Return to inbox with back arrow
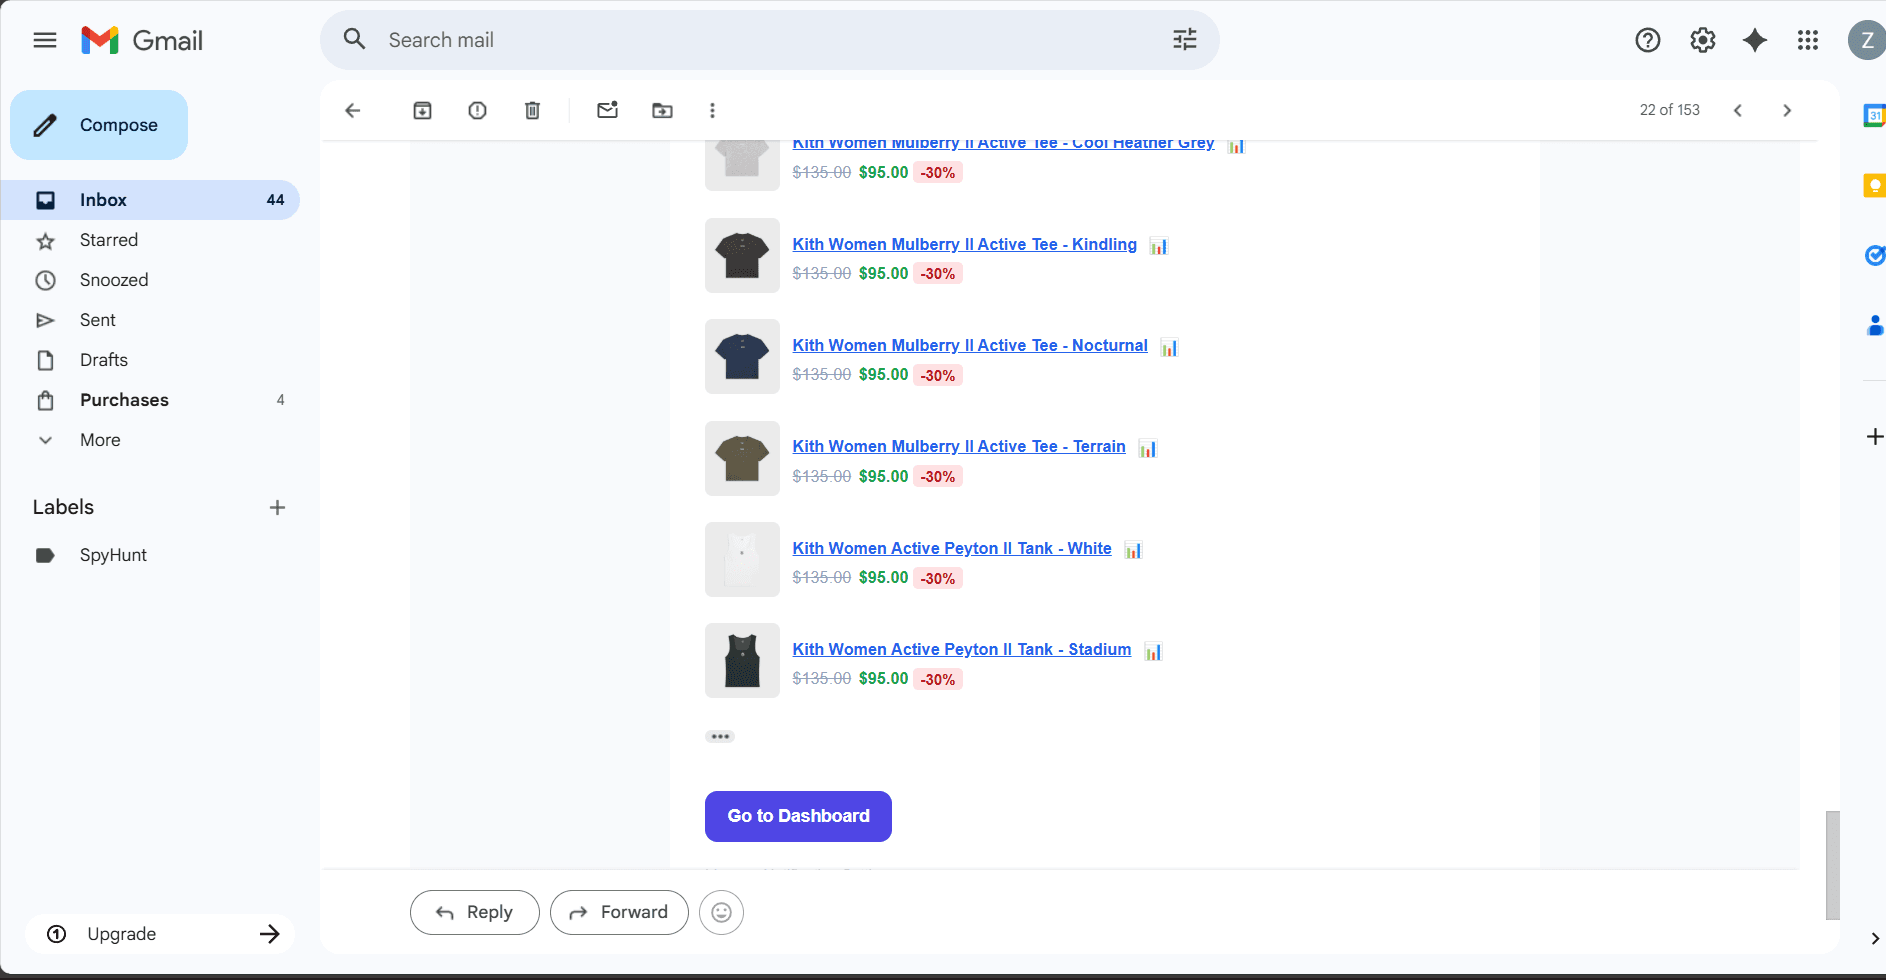This screenshot has width=1886, height=980. coord(352,110)
